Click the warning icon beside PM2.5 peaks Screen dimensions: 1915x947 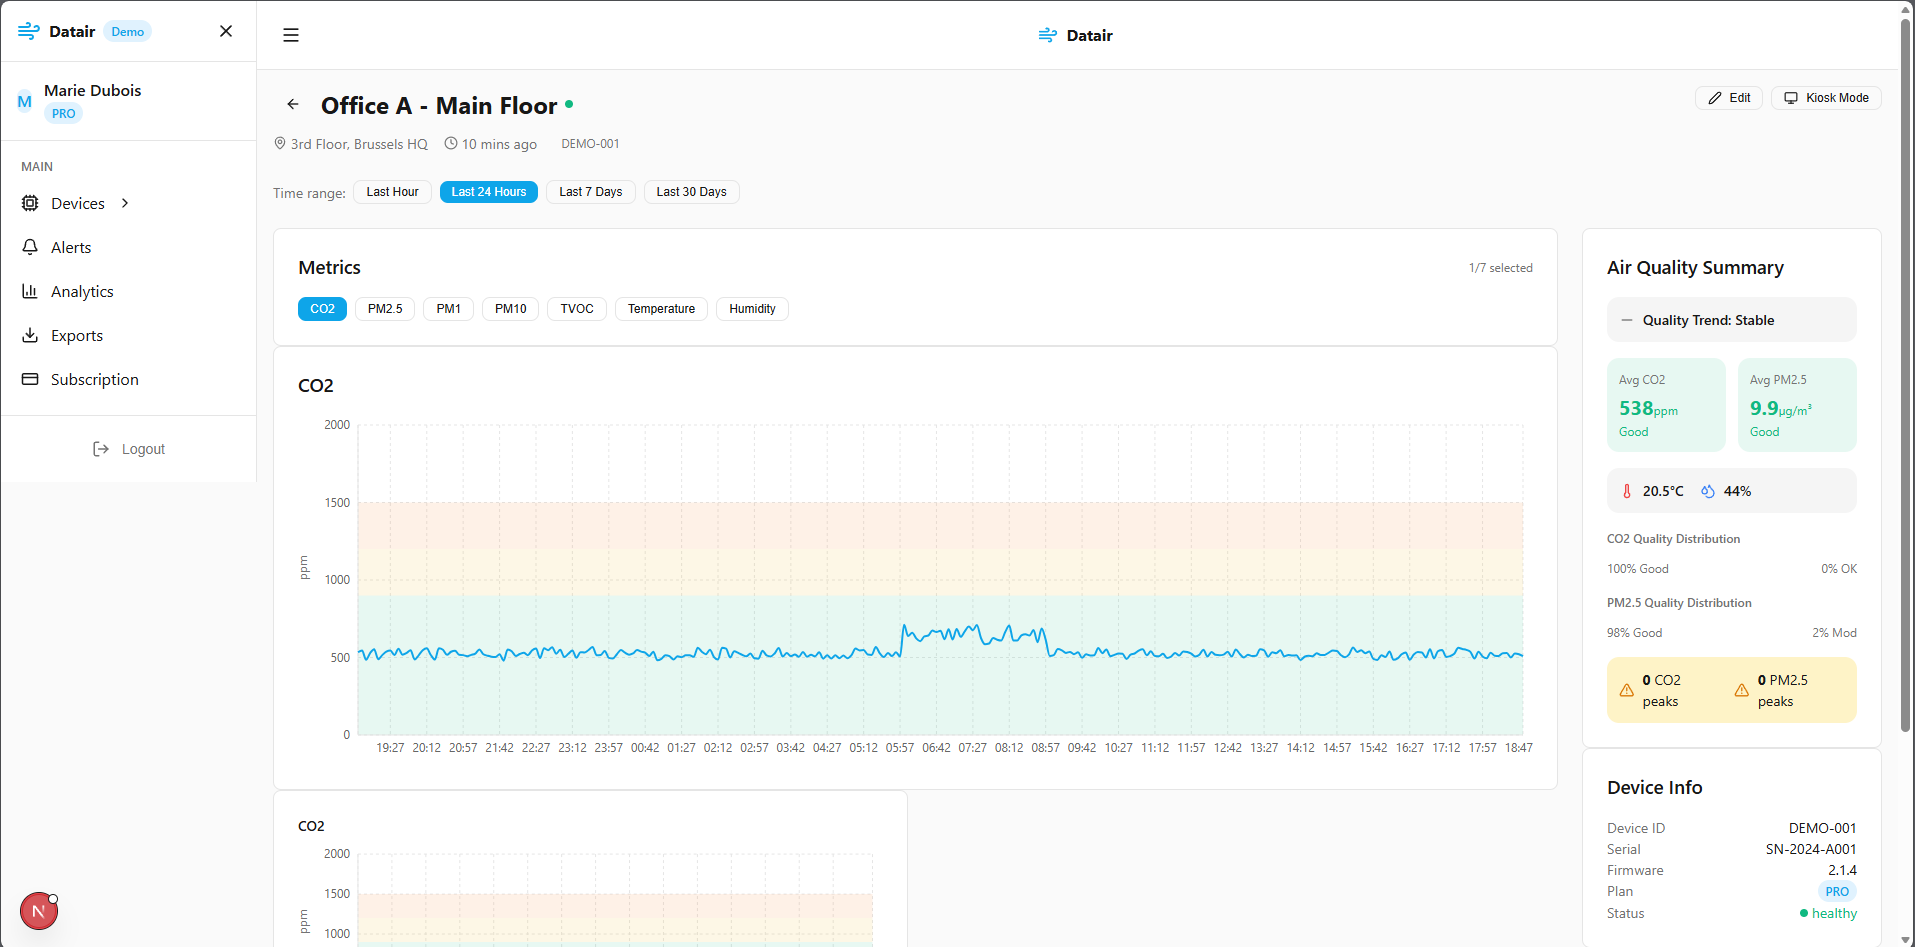click(x=1742, y=690)
